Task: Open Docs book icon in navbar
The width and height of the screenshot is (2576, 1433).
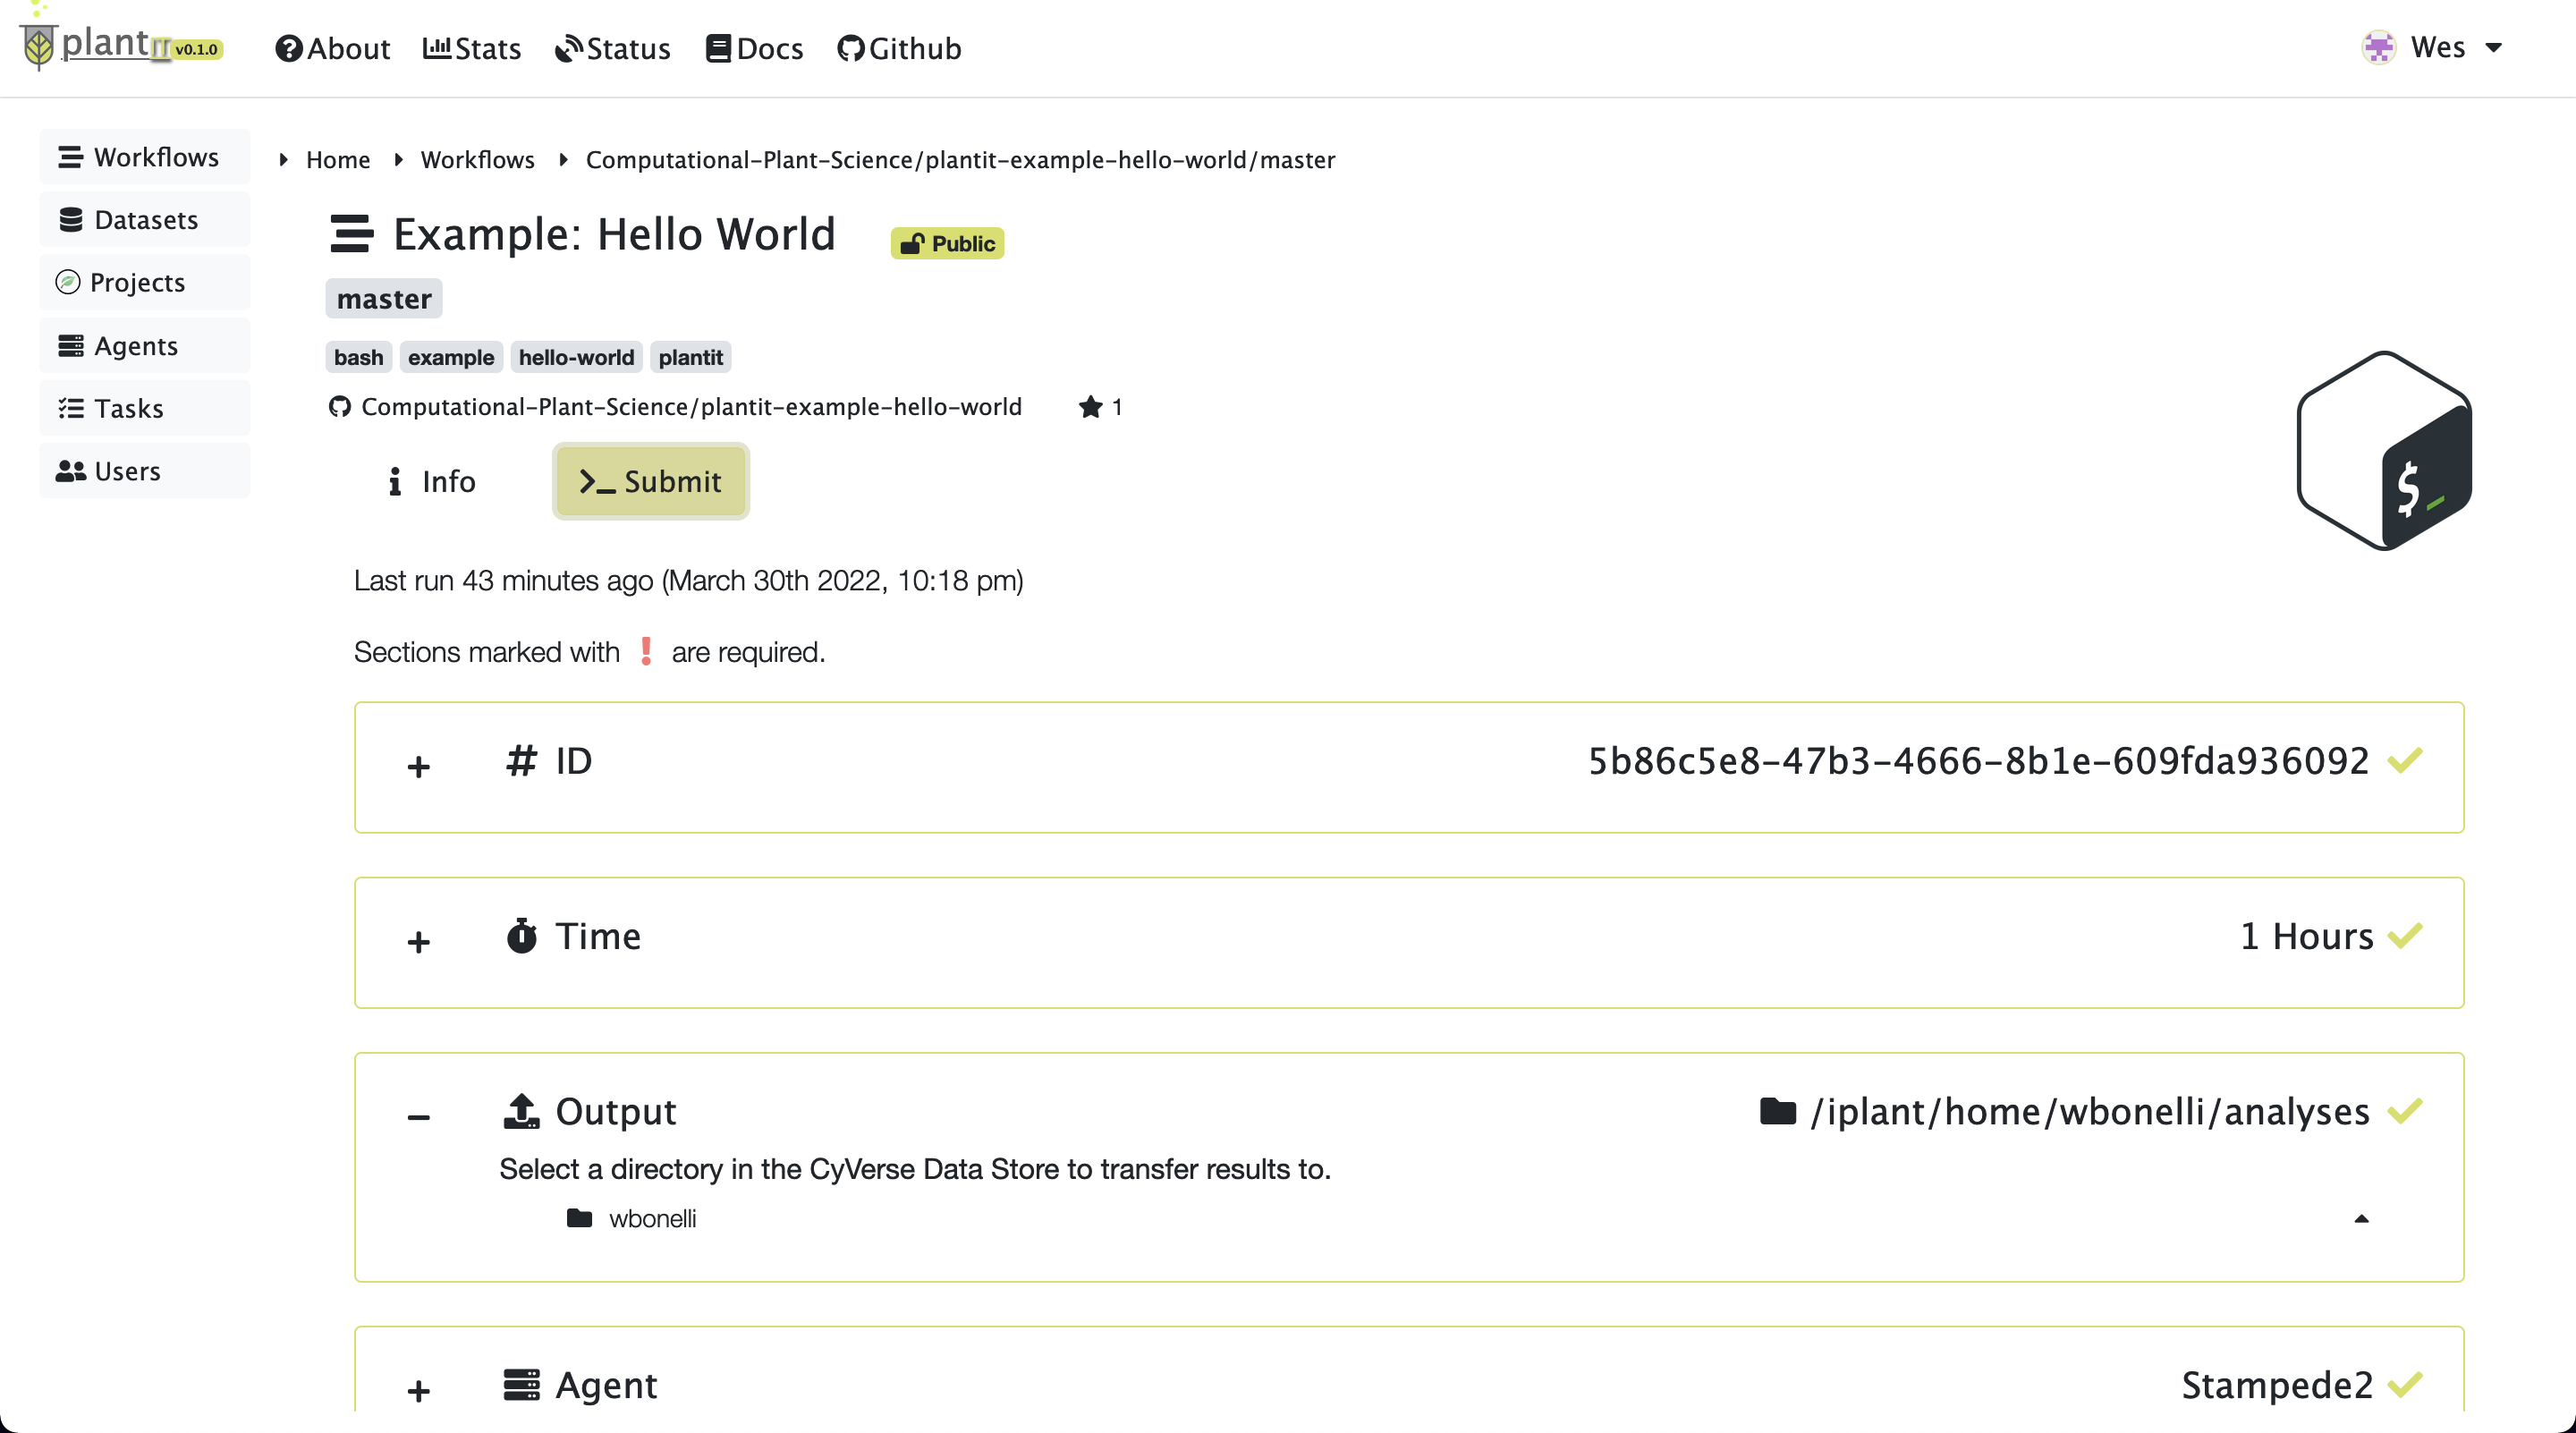Action: pyautogui.click(x=718, y=48)
